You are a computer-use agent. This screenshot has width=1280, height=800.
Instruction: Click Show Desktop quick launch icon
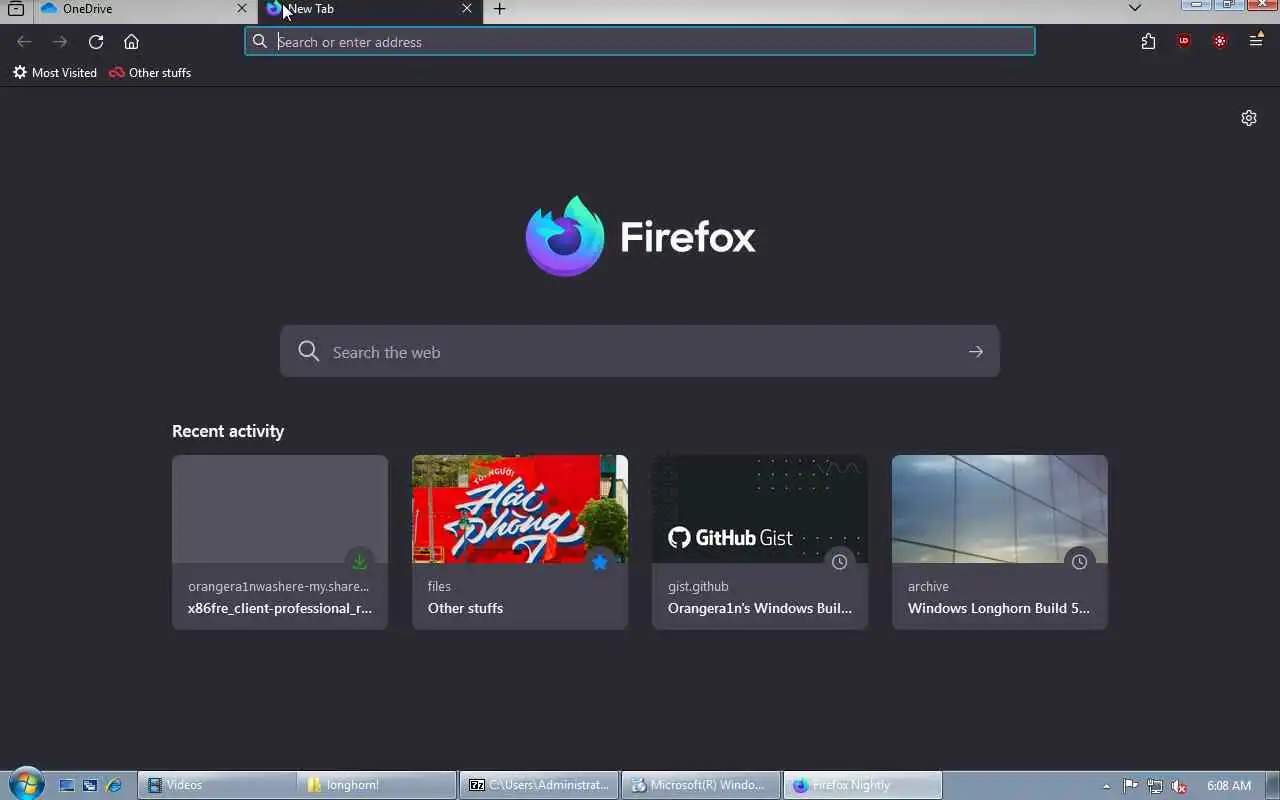click(x=67, y=786)
